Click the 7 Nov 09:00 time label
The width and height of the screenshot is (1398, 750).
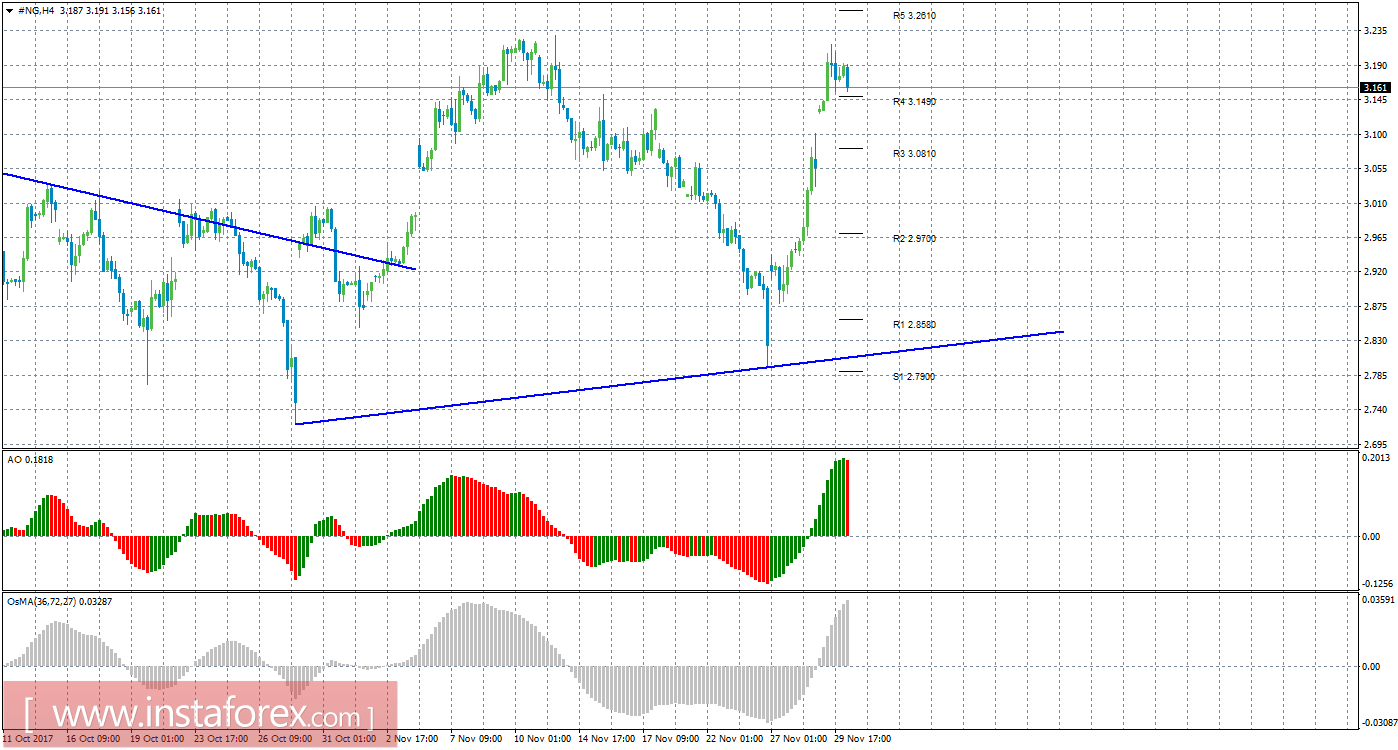point(475,739)
